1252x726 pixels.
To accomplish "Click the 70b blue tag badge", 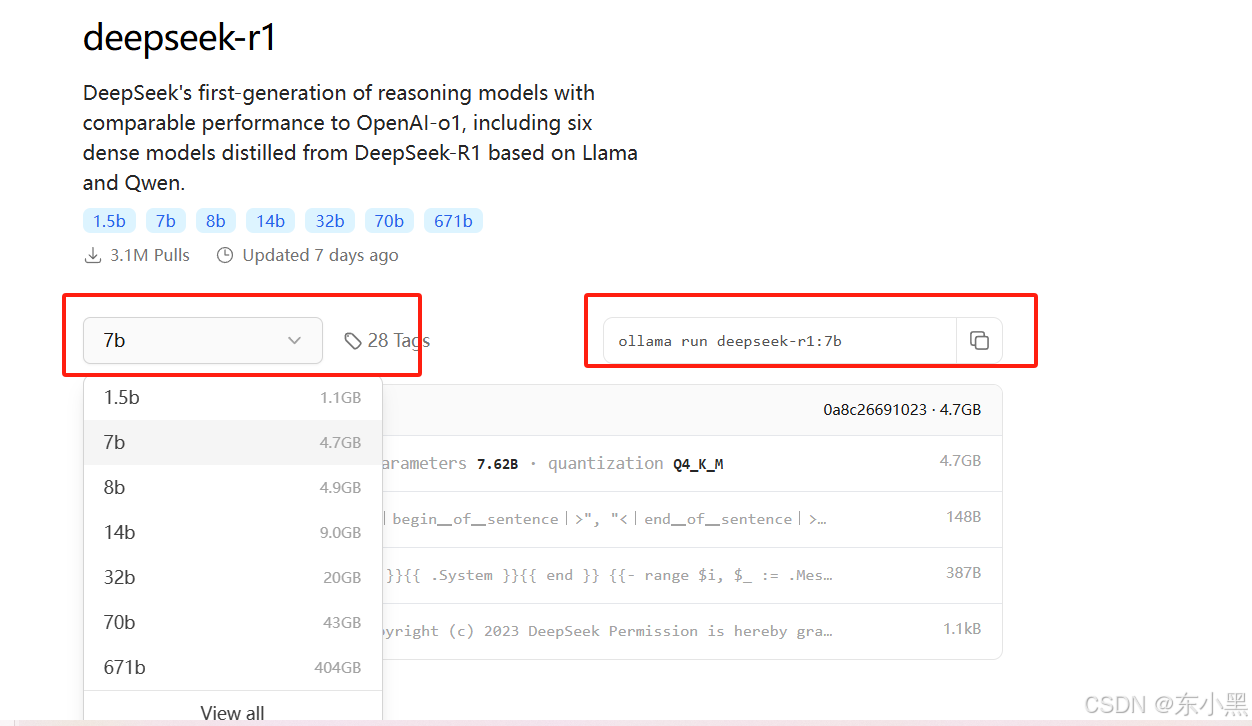I will pos(389,221).
